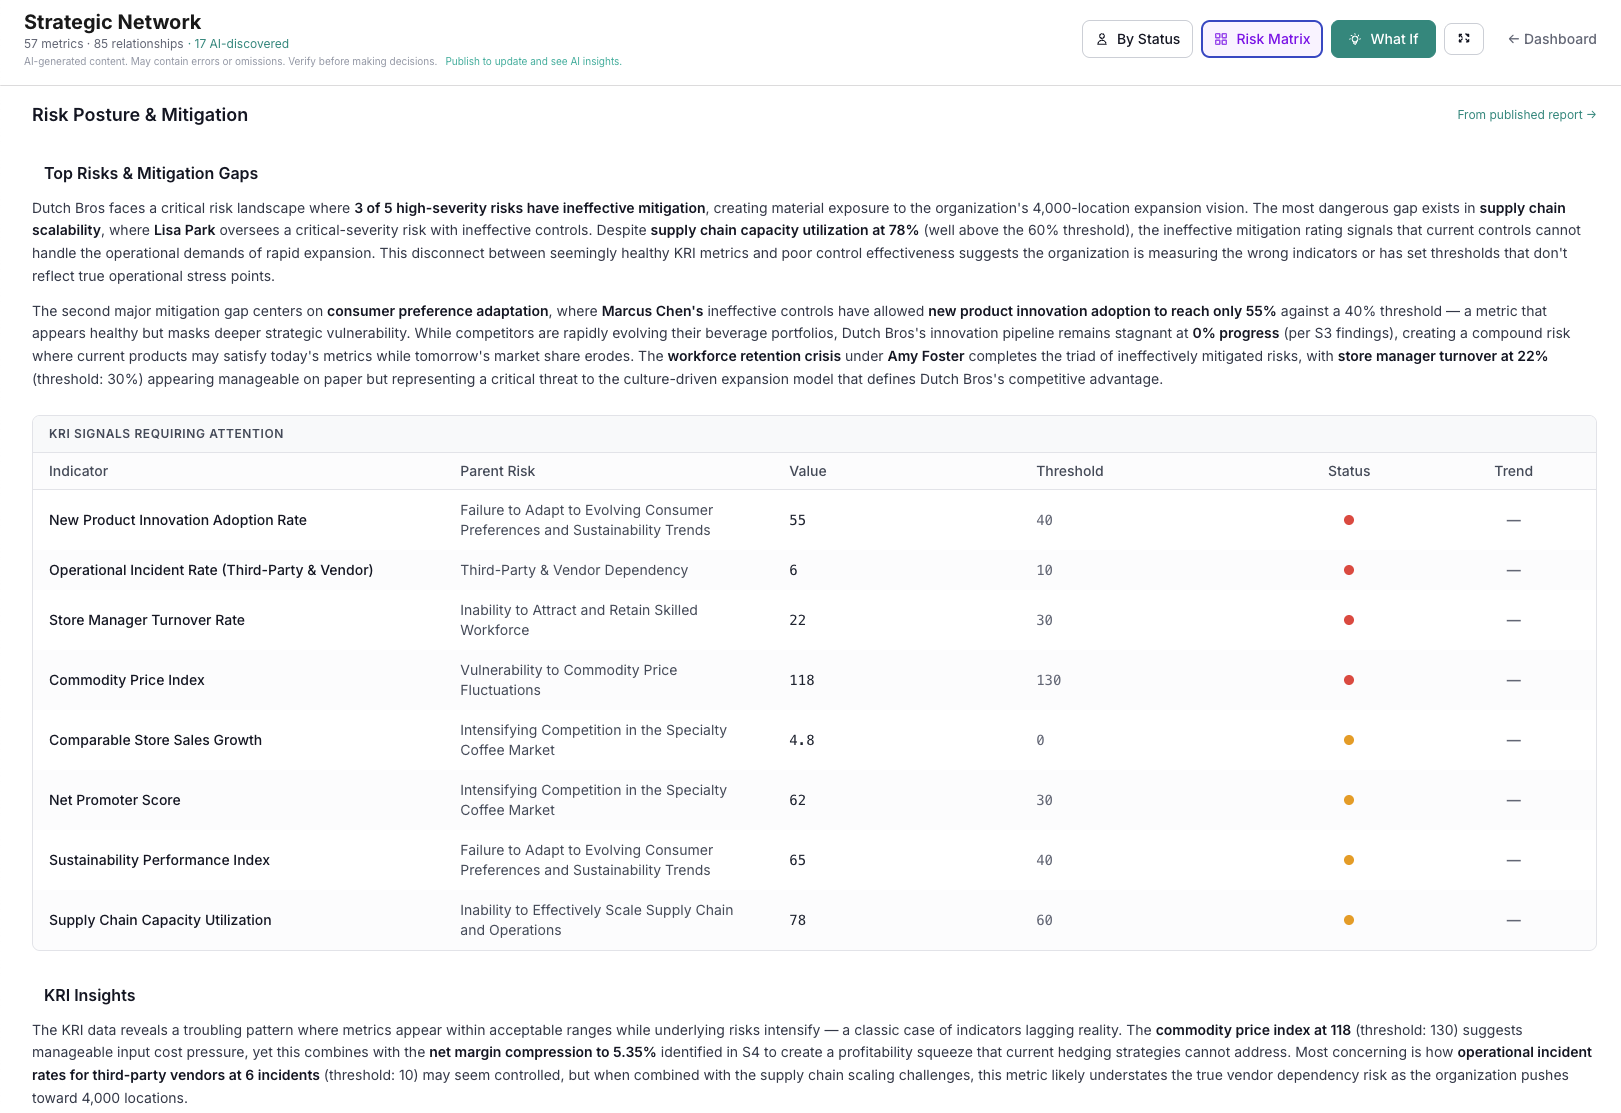
Task: Return to the Dashboard
Action: (1551, 39)
